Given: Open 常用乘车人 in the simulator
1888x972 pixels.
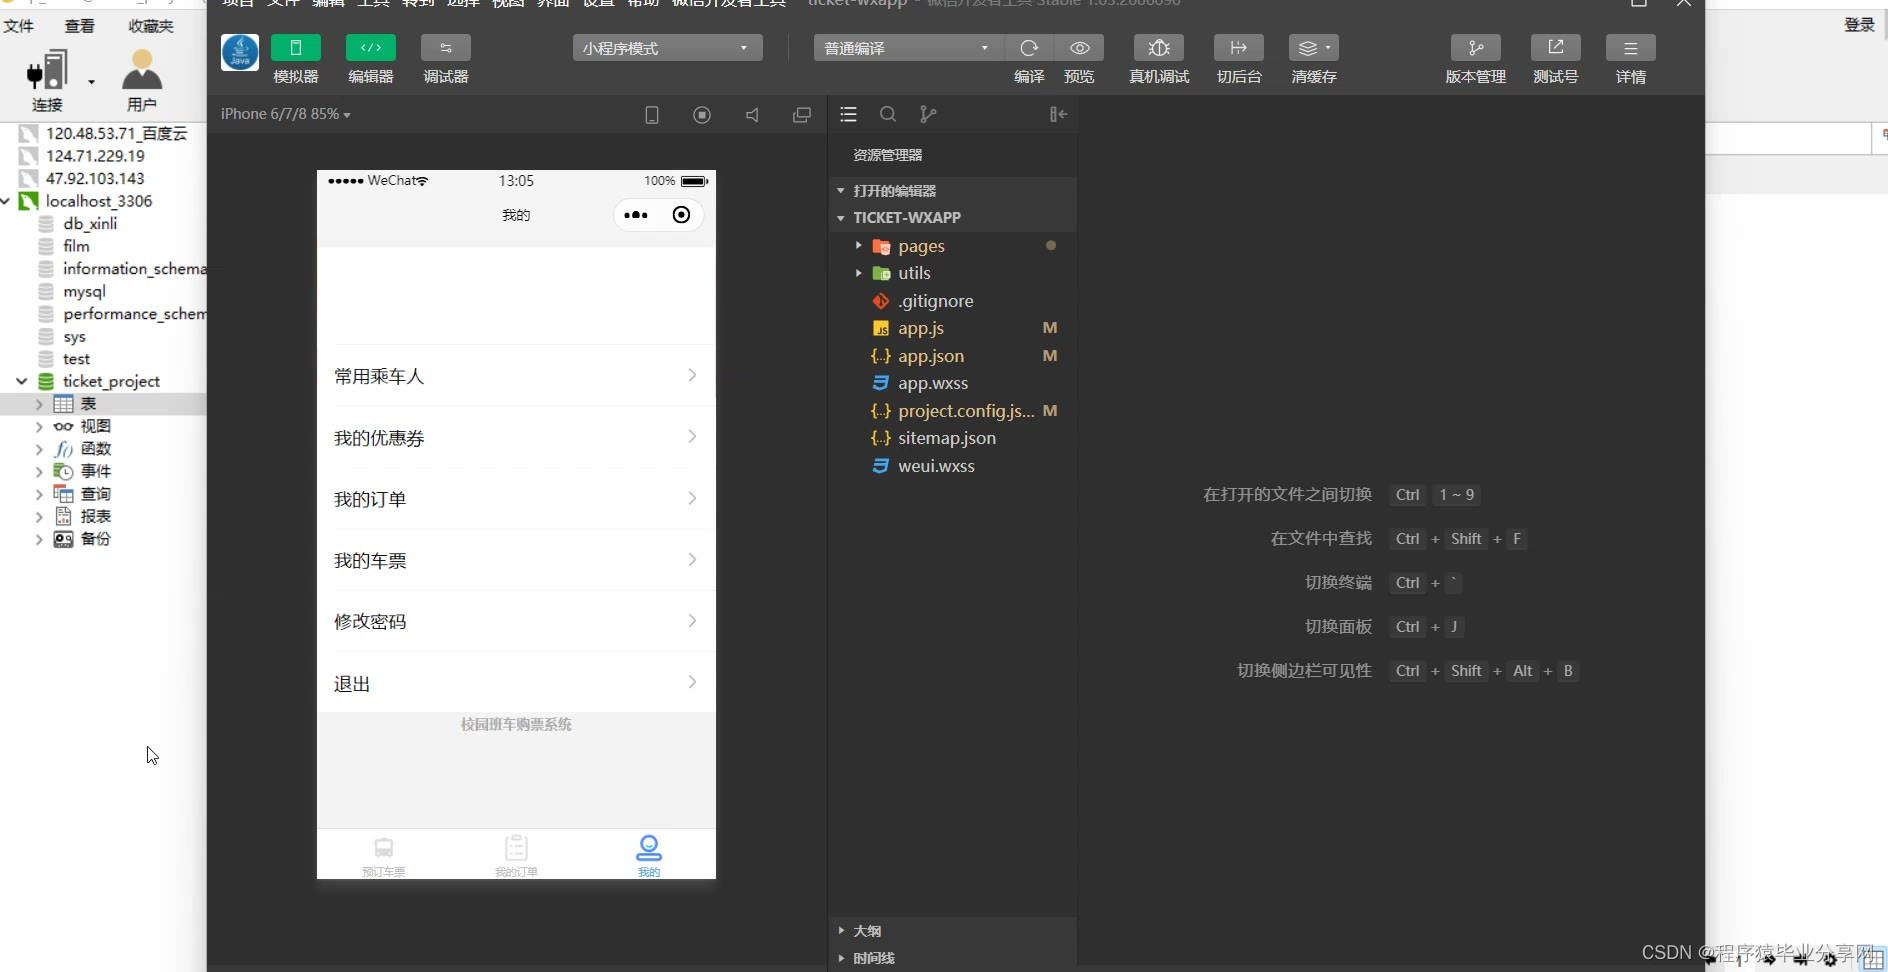Looking at the screenshot, I should tap(516, 376).
